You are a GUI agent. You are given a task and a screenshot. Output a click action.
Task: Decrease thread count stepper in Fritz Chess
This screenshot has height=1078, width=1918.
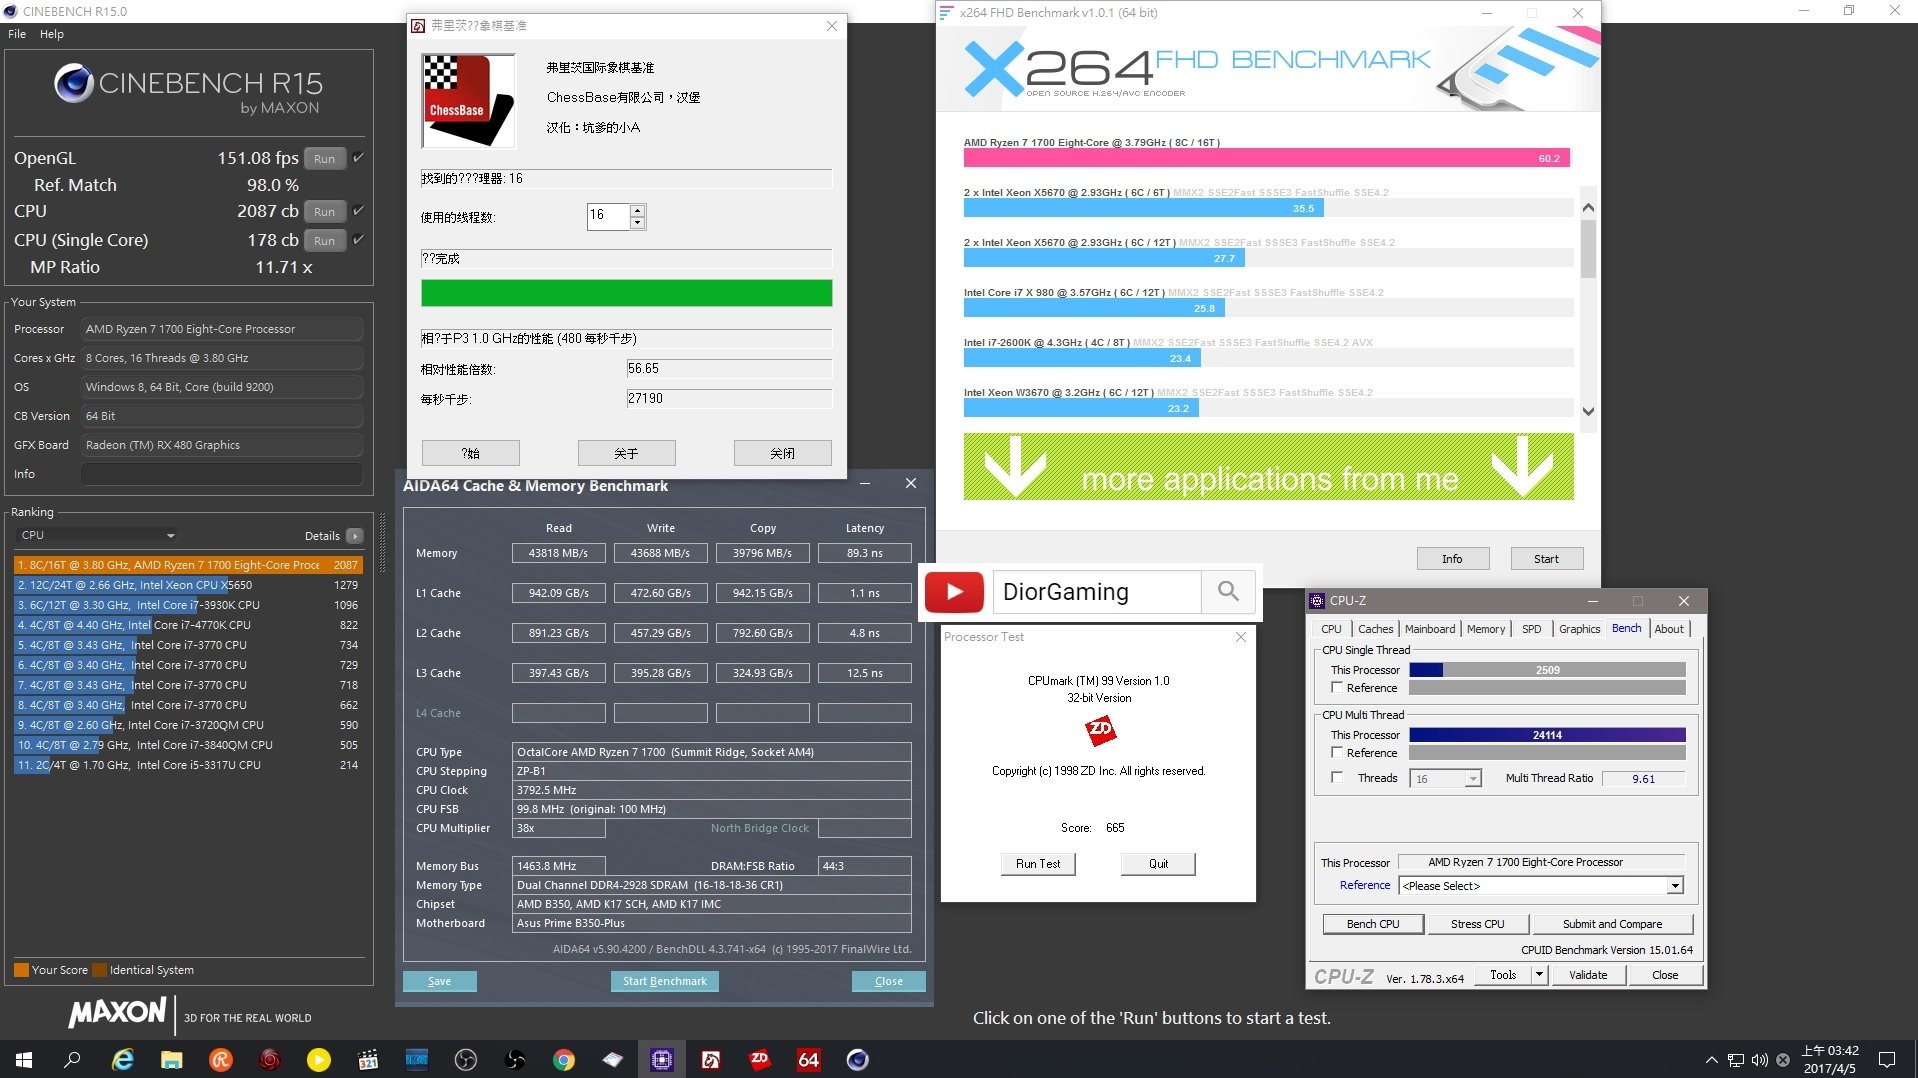[x=638, y=223]
